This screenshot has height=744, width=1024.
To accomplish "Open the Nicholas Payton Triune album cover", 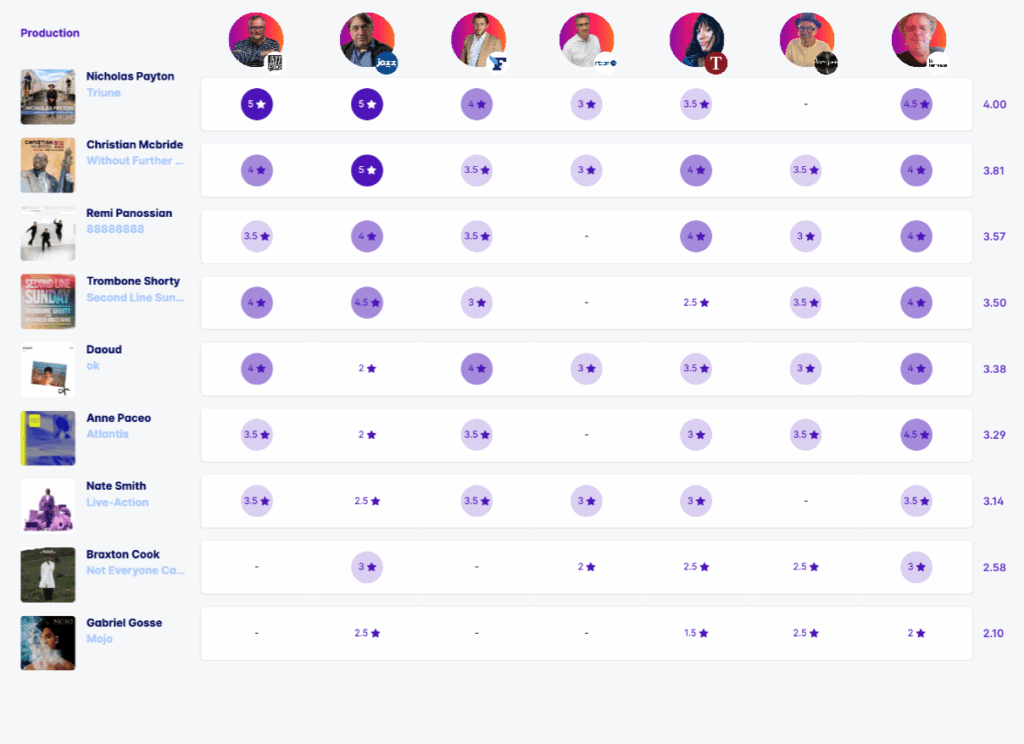I will [48, 97].
